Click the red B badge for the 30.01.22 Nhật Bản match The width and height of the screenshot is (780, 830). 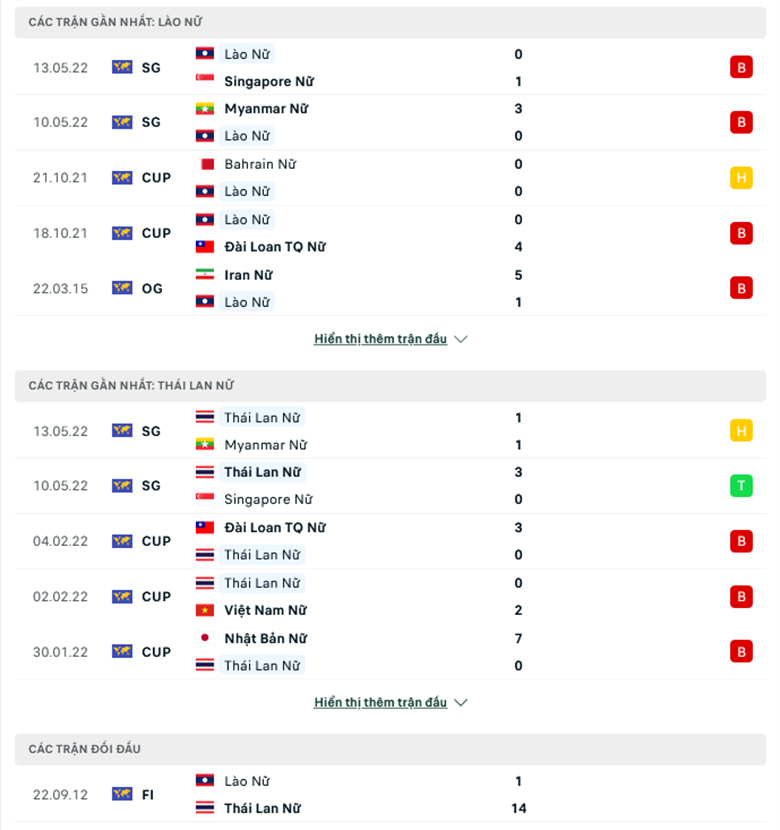pos(741,652)
